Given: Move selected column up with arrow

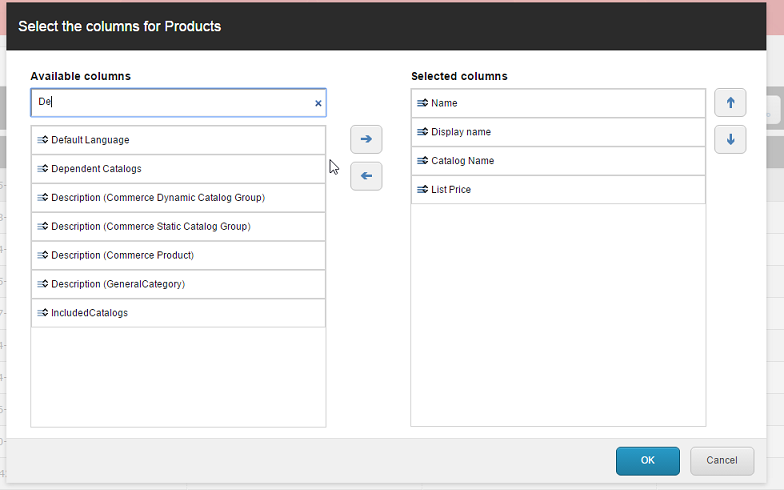Looking at the screenshot, I should (730, 103).
